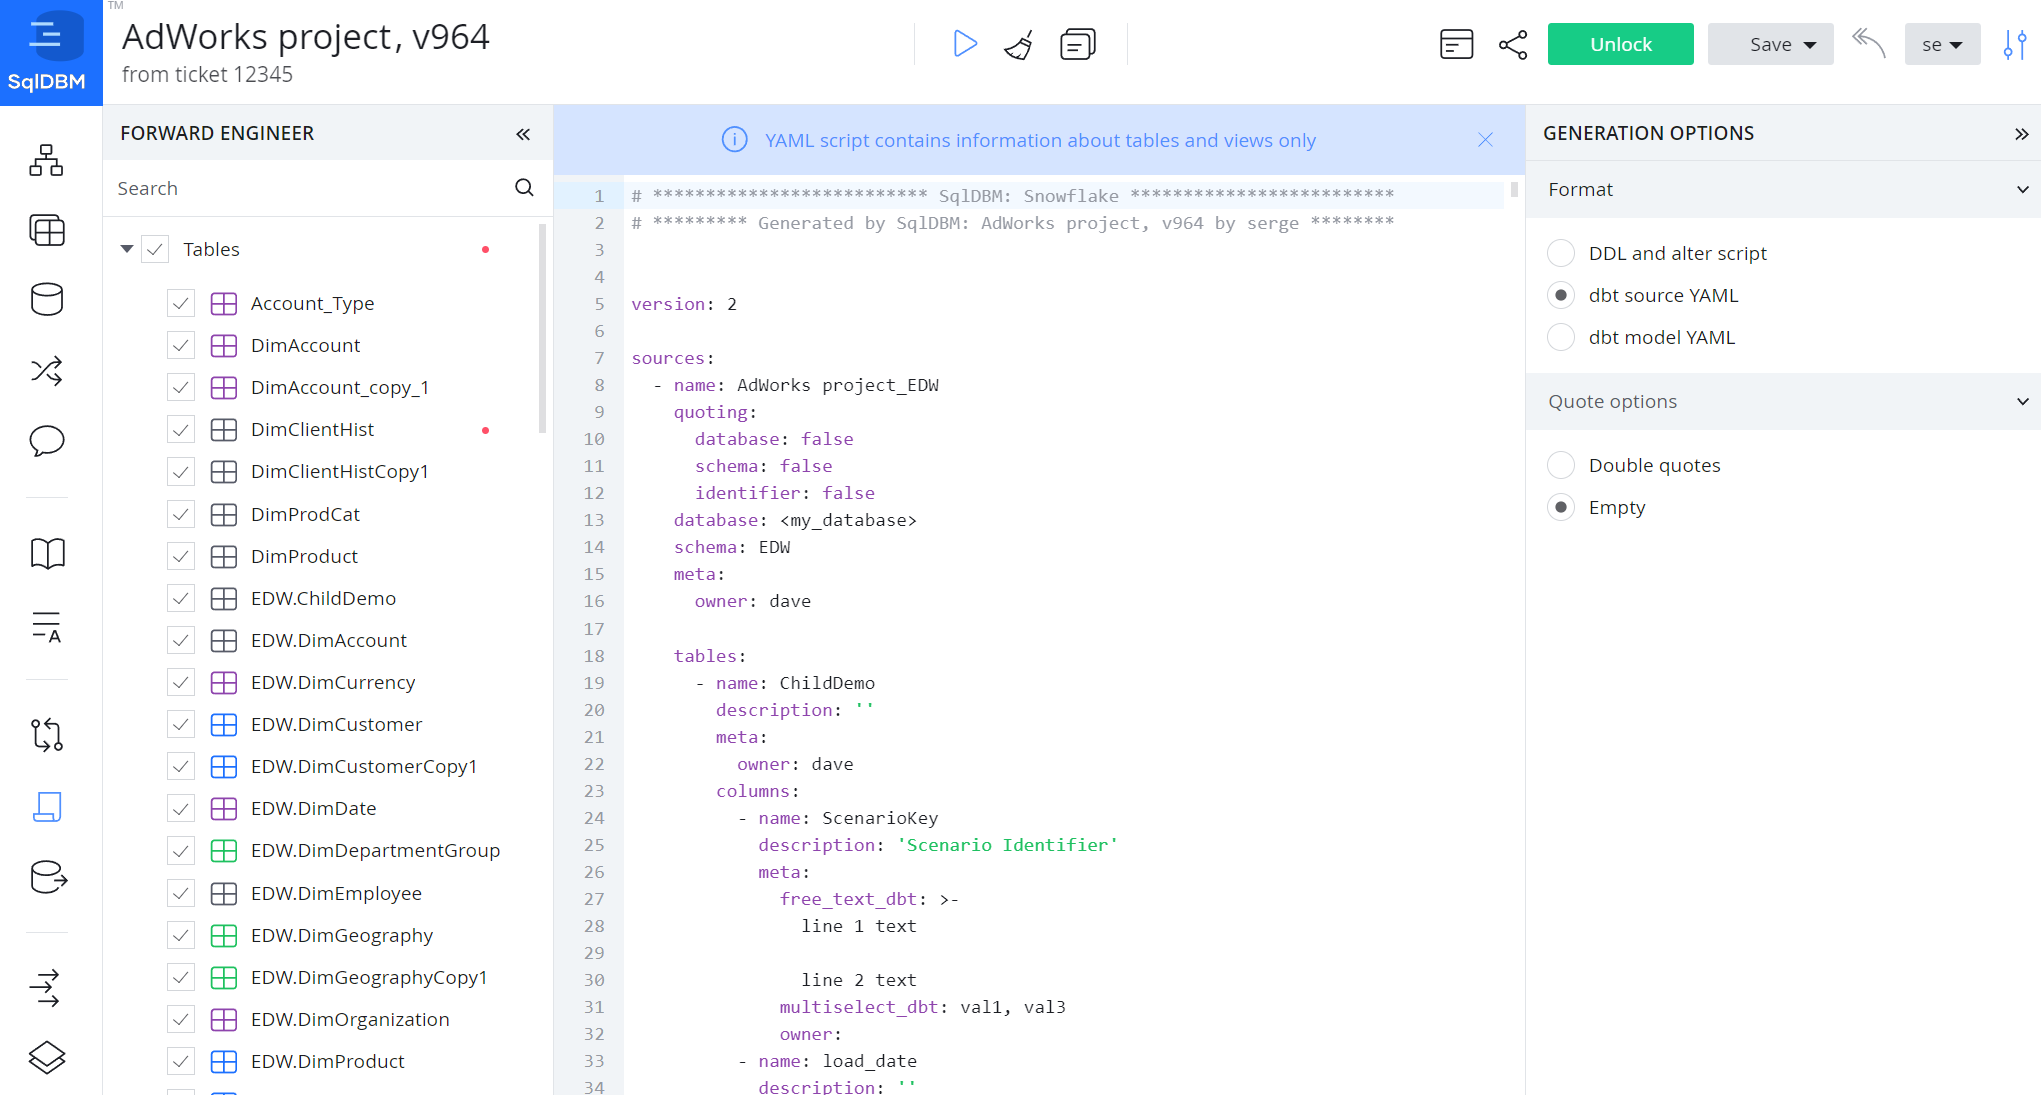Click inside the table Search field
The height and width of the screenshot is (1095, 2041).
point(300,188)
